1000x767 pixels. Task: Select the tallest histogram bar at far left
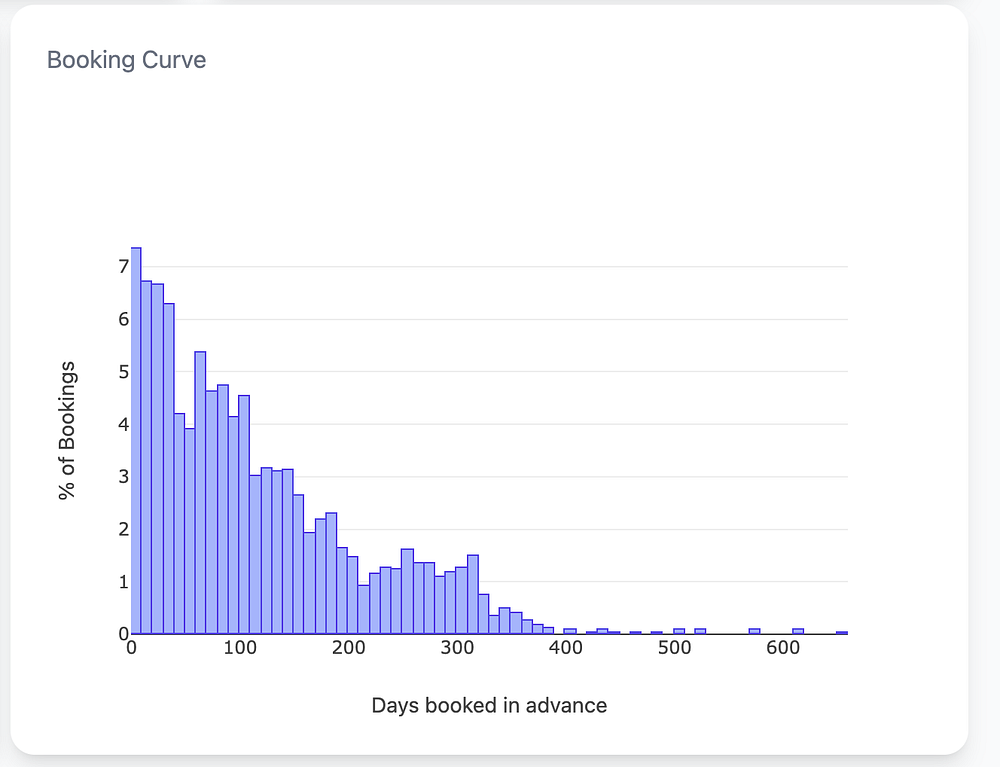point(136,440)
